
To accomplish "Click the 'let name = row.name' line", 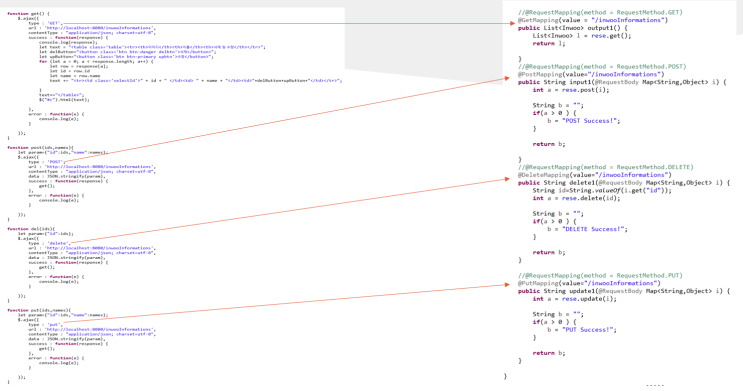I will click(x=75, y=76).
